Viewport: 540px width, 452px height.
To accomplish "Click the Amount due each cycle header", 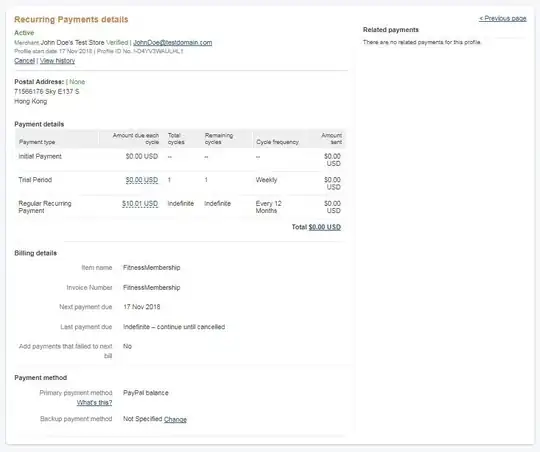I will click(x=136, y=138).
